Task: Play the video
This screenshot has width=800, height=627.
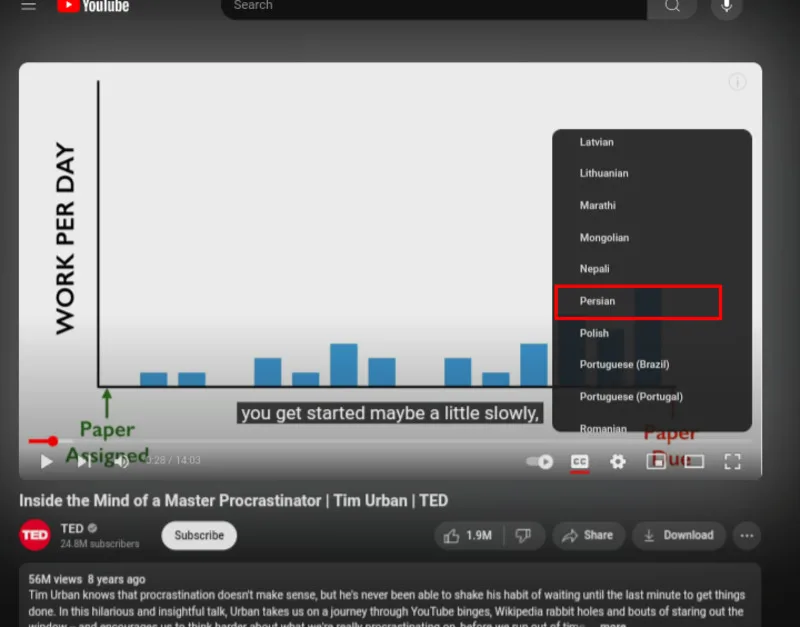Action: pyautogui.click(x=46, y=461)
